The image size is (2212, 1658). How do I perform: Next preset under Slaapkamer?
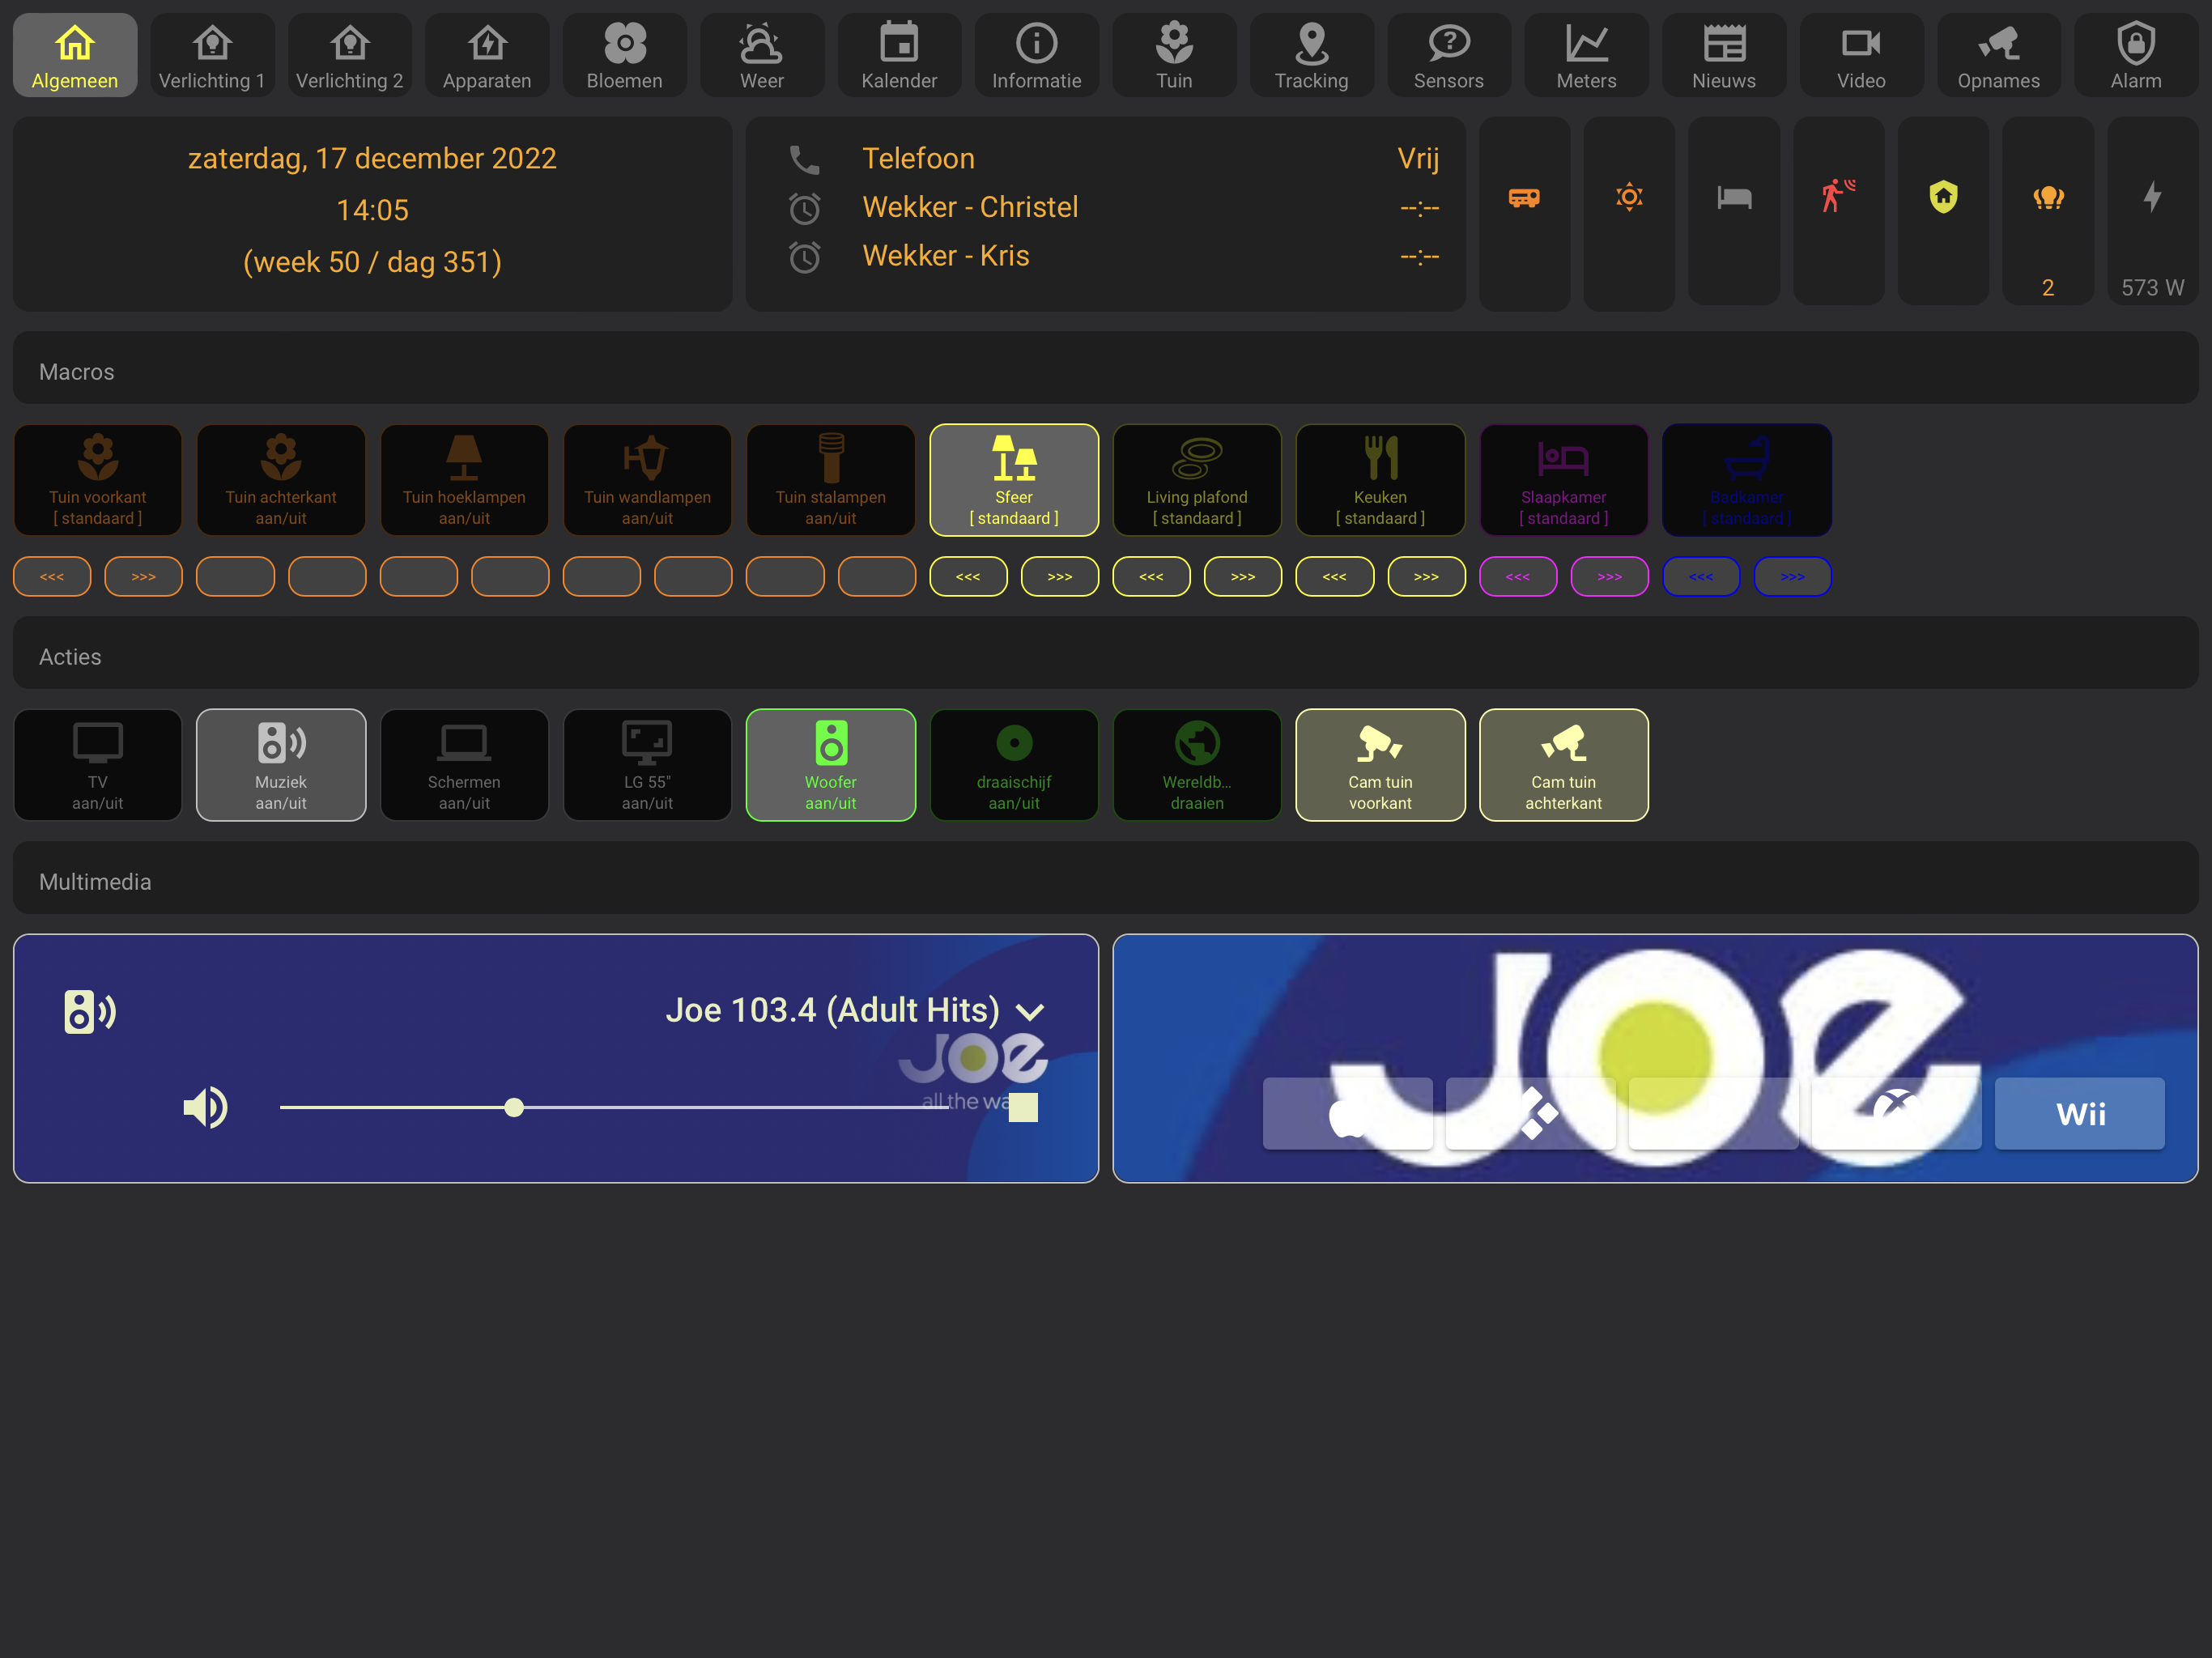(x=1610, y=576)
